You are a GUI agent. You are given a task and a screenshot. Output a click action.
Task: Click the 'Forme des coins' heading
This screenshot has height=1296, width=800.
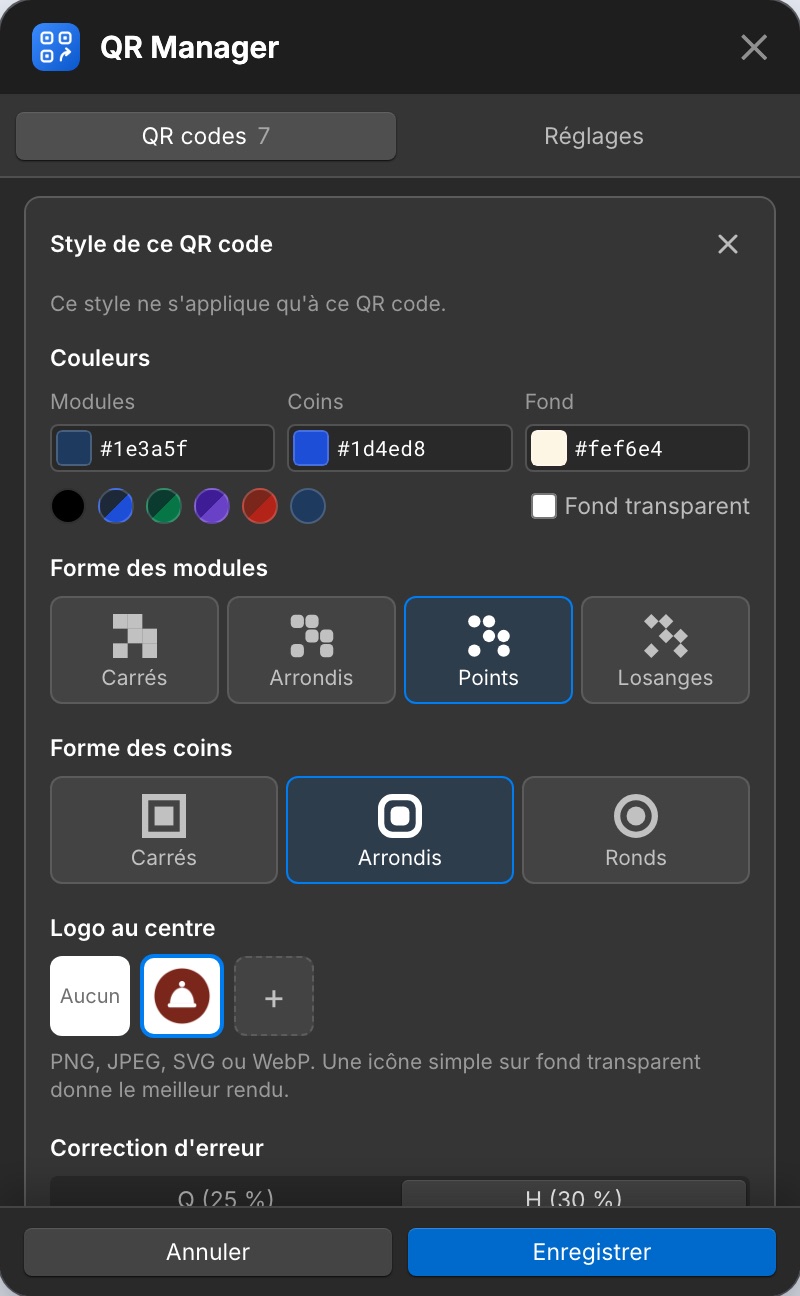tap(141, 748)
